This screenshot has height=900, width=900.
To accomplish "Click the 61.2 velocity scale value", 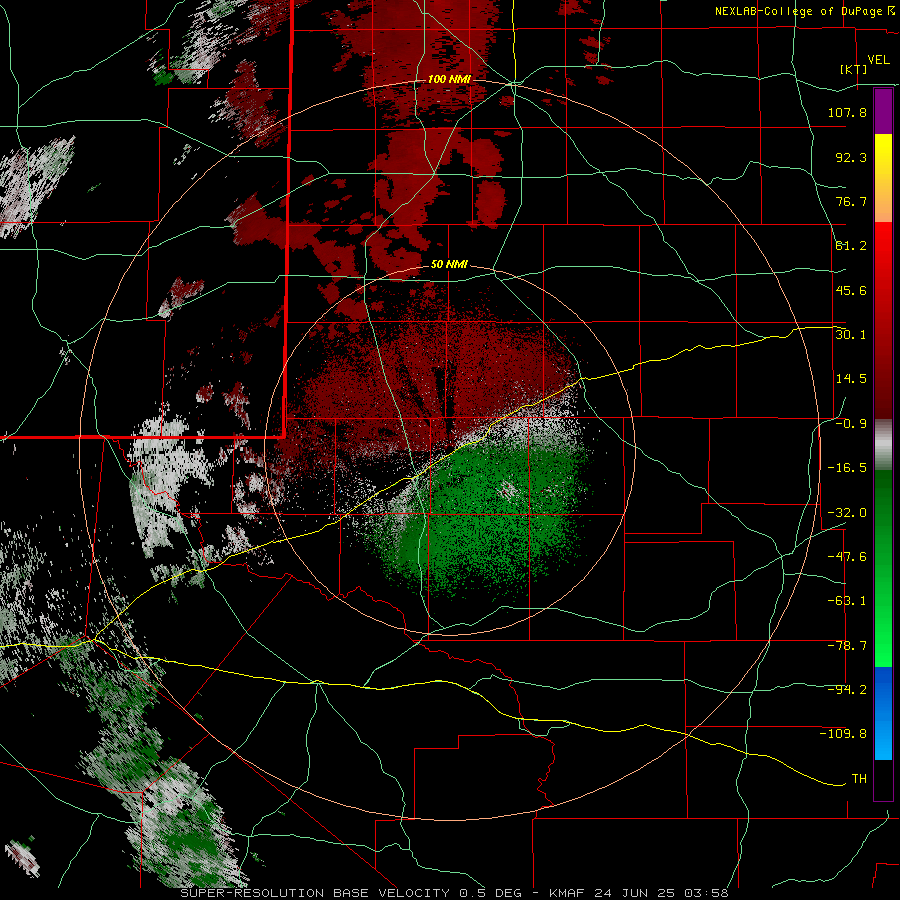I will pos(851,246).
